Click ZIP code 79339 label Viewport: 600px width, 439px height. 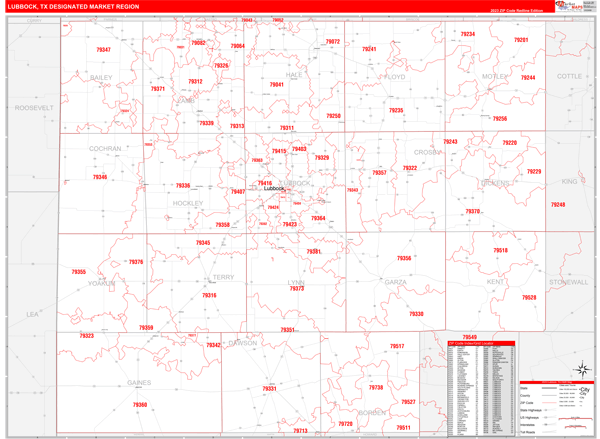click(x=206, y=123)
